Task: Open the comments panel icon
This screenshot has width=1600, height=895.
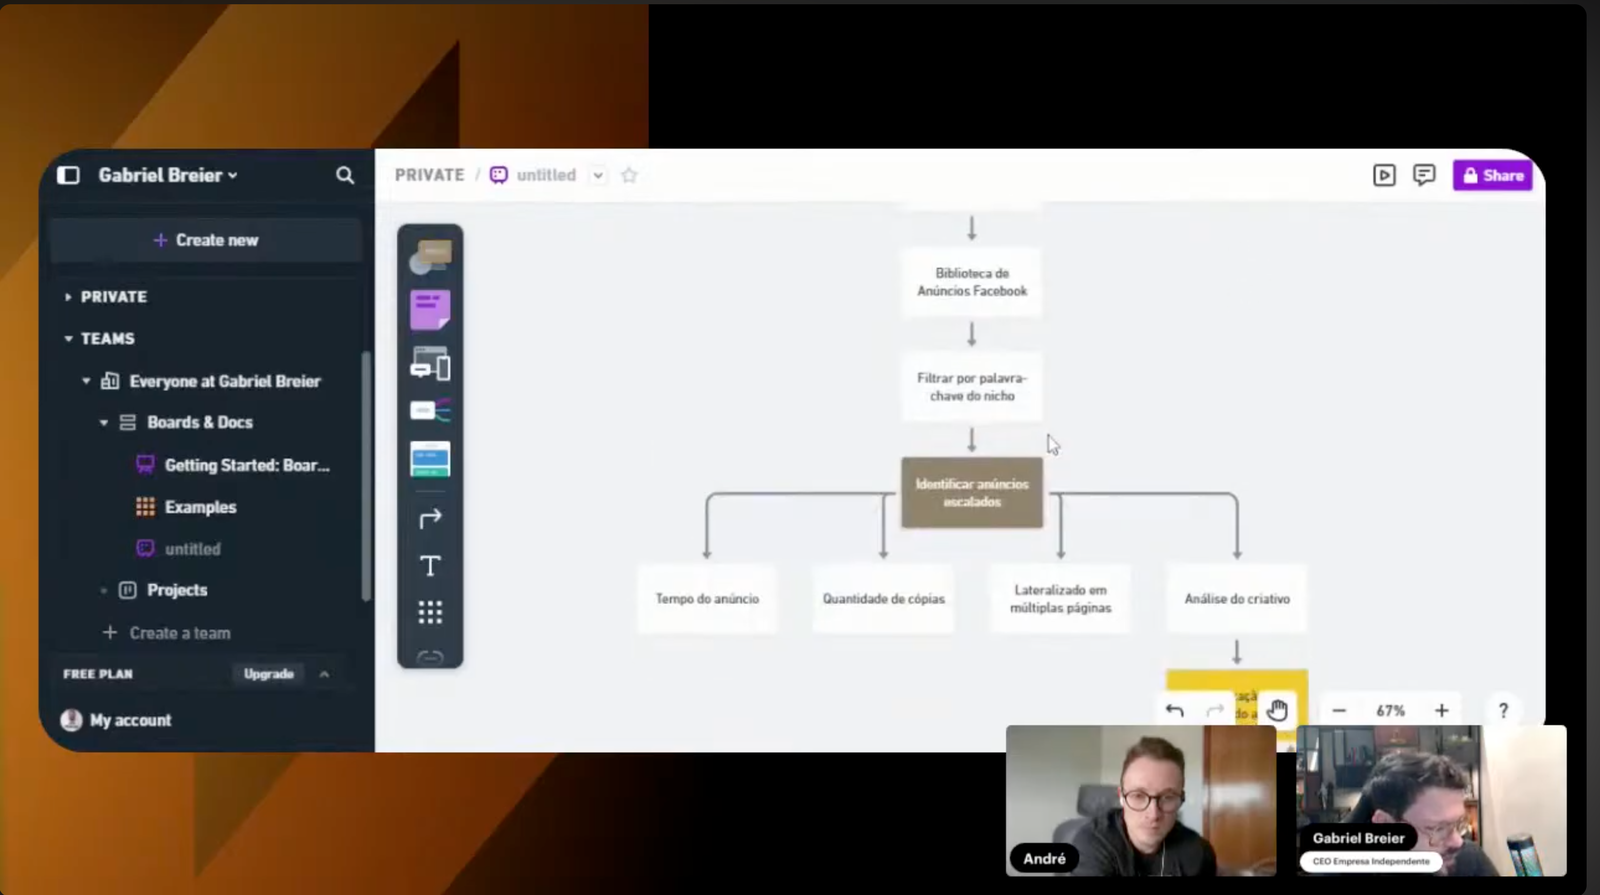Action: (x=1424, y=176)
